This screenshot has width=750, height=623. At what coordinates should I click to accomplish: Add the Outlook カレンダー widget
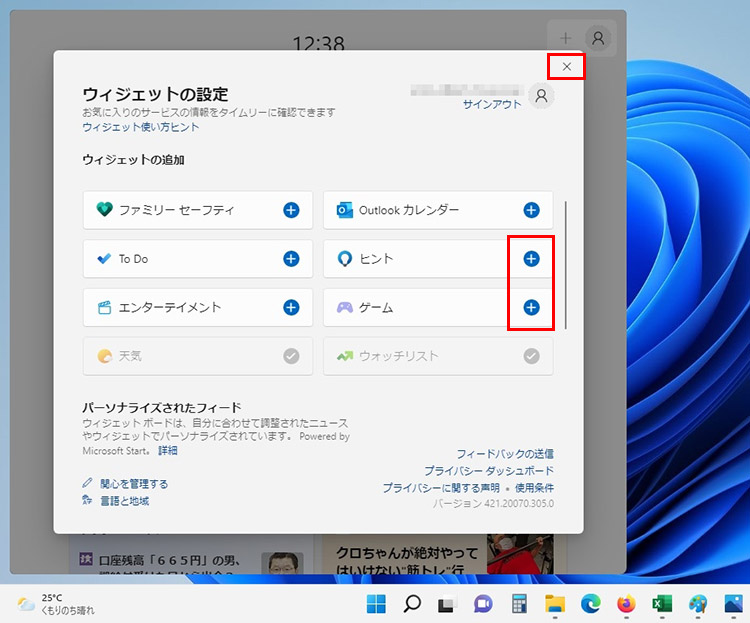(x=531, y=210)
